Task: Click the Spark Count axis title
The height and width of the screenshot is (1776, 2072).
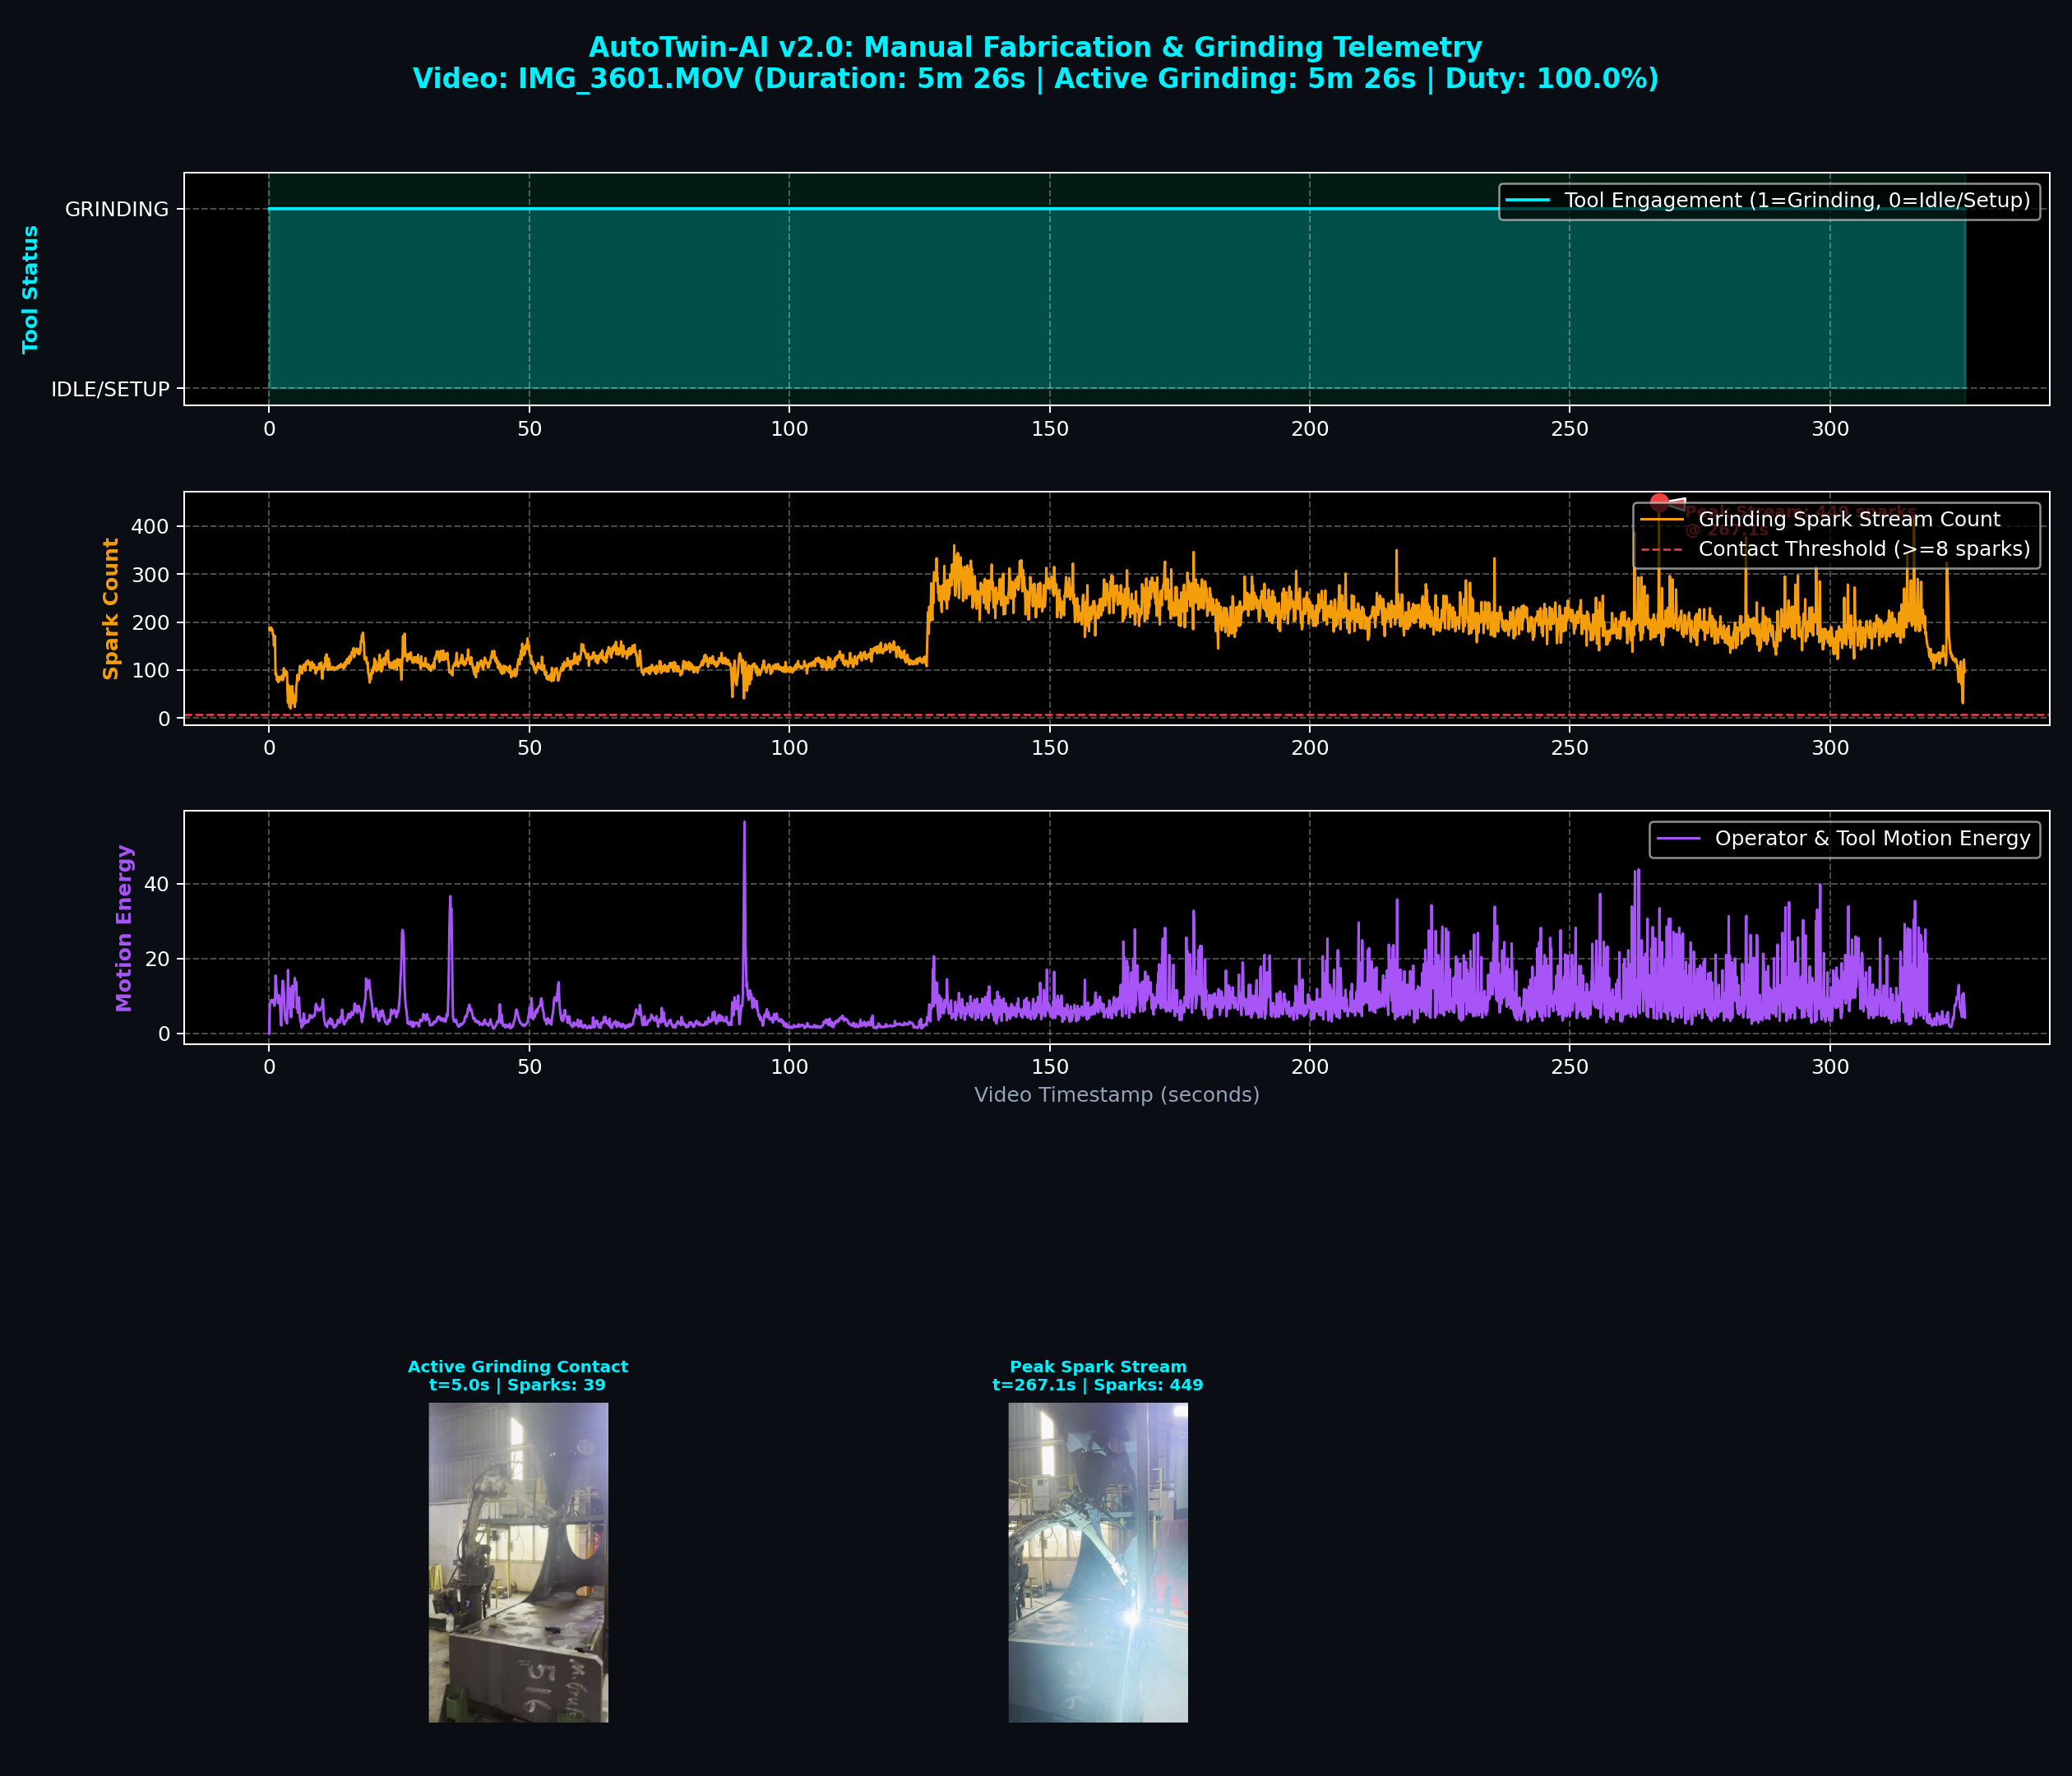Action: [110, 609]
